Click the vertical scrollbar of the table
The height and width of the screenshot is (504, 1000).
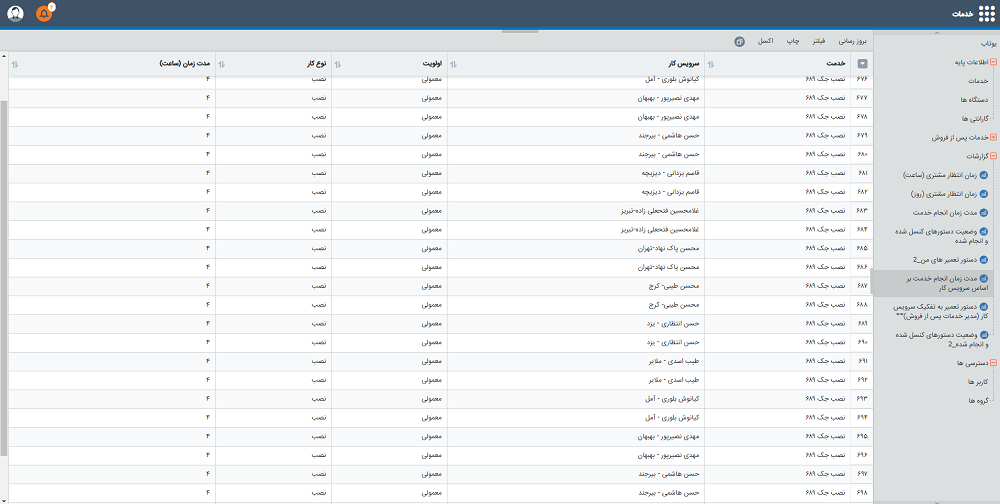pos(4,278)
